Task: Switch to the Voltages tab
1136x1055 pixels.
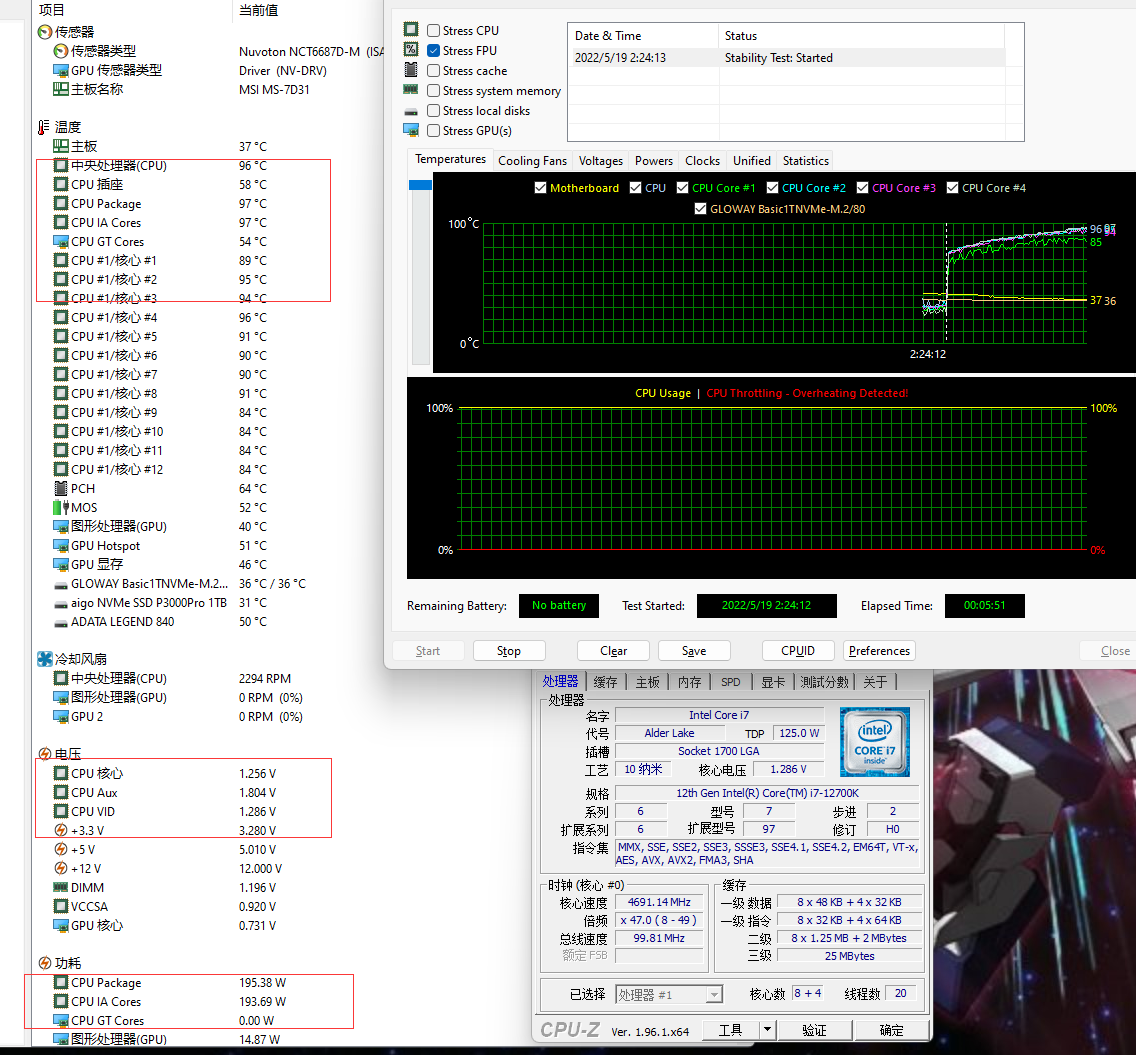Action: pyautogui.click(x=601, y=161)
